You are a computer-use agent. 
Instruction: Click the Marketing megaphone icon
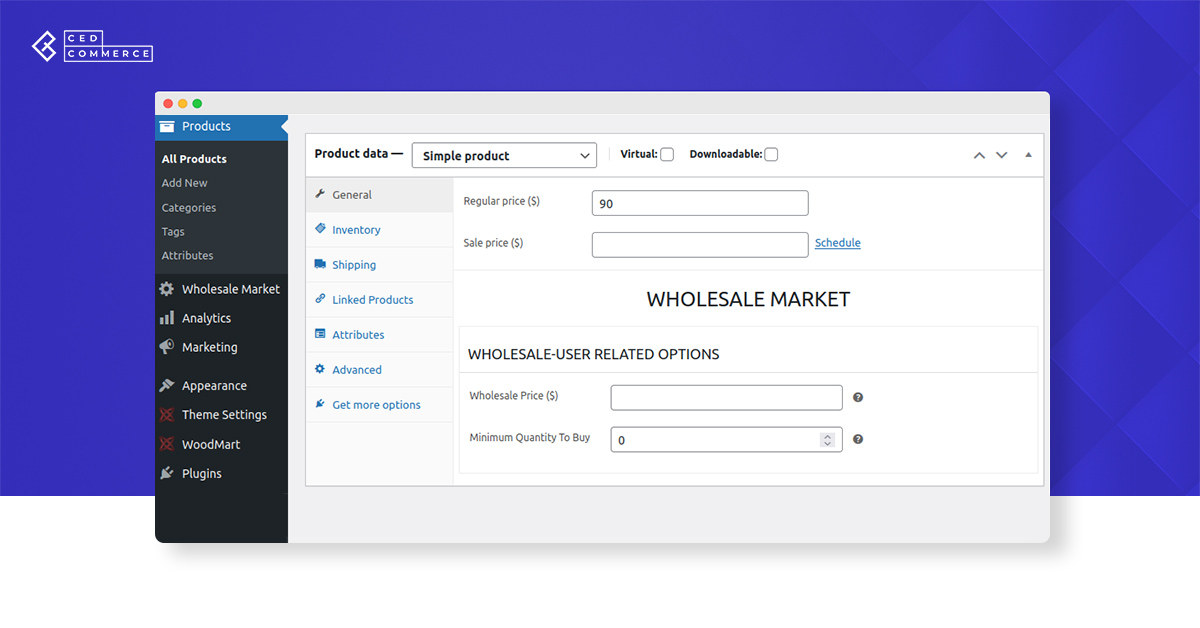tap(166, 347)
